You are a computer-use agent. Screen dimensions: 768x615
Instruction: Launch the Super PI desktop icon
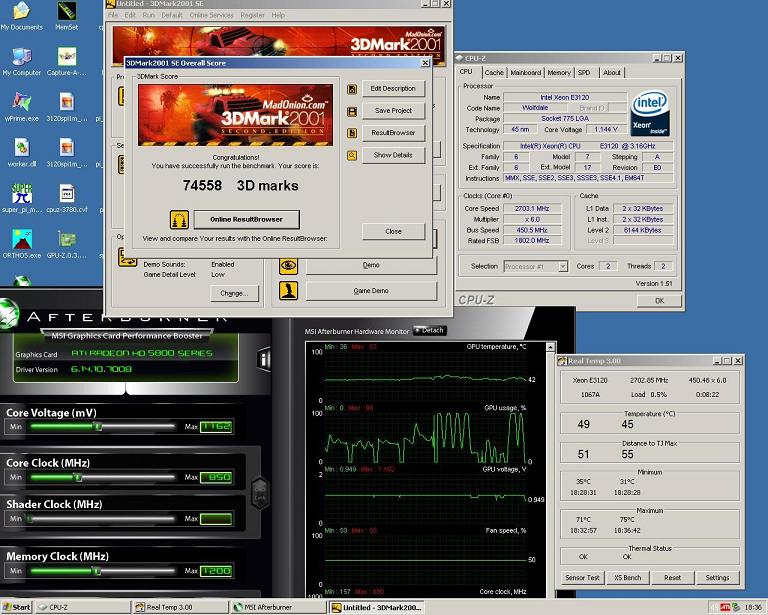22,198
